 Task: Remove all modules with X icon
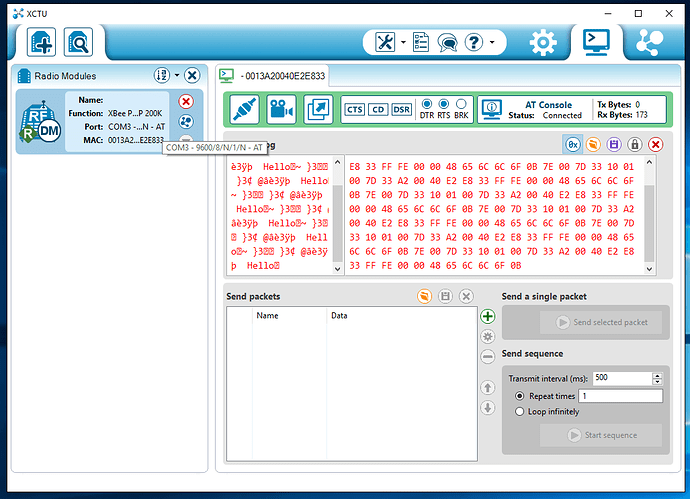coord(192,75)
